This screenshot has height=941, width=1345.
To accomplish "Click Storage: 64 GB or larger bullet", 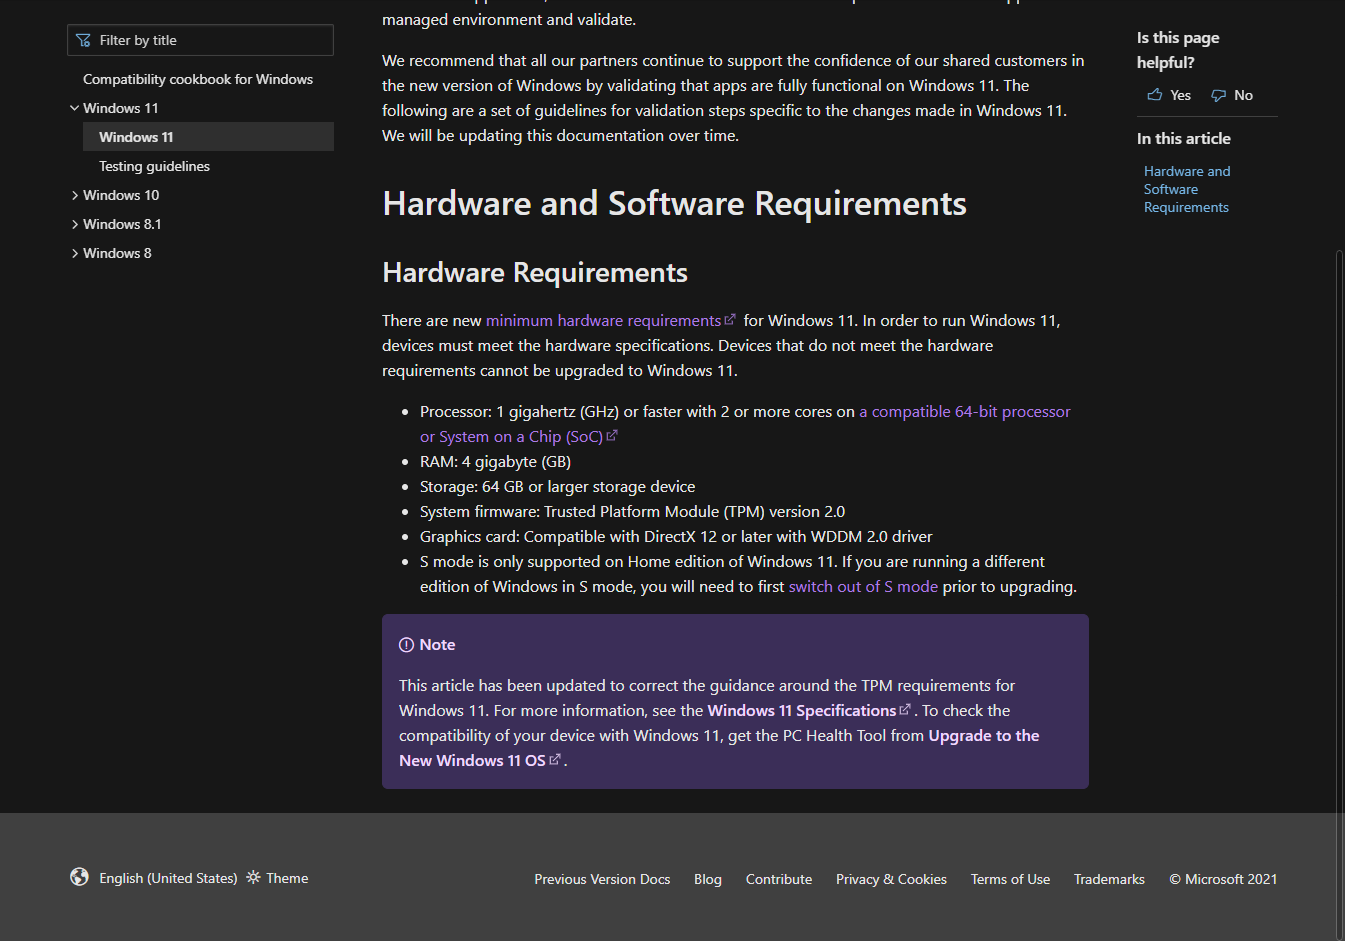I will tap(557, 486).
